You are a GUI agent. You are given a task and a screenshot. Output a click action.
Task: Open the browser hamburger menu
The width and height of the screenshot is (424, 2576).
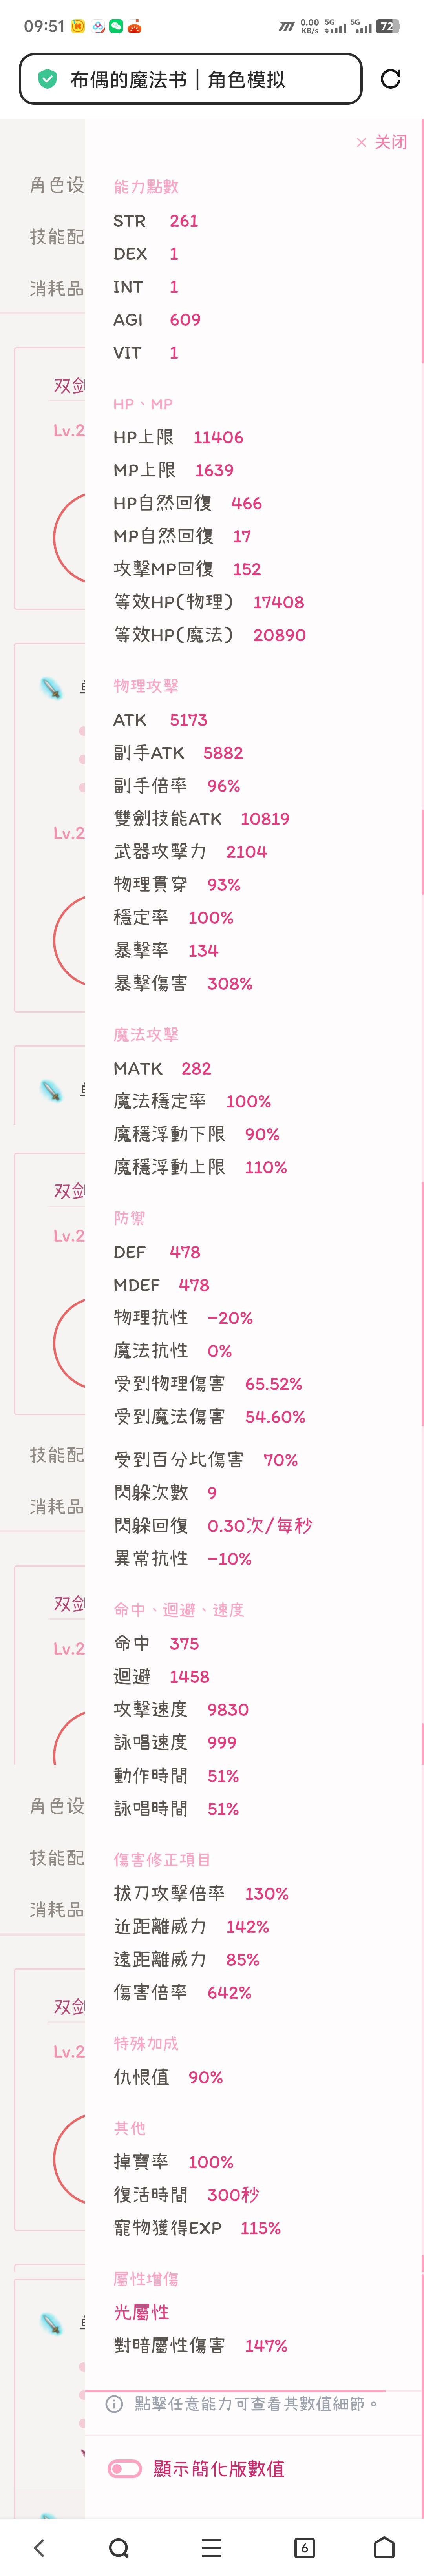211,2546
